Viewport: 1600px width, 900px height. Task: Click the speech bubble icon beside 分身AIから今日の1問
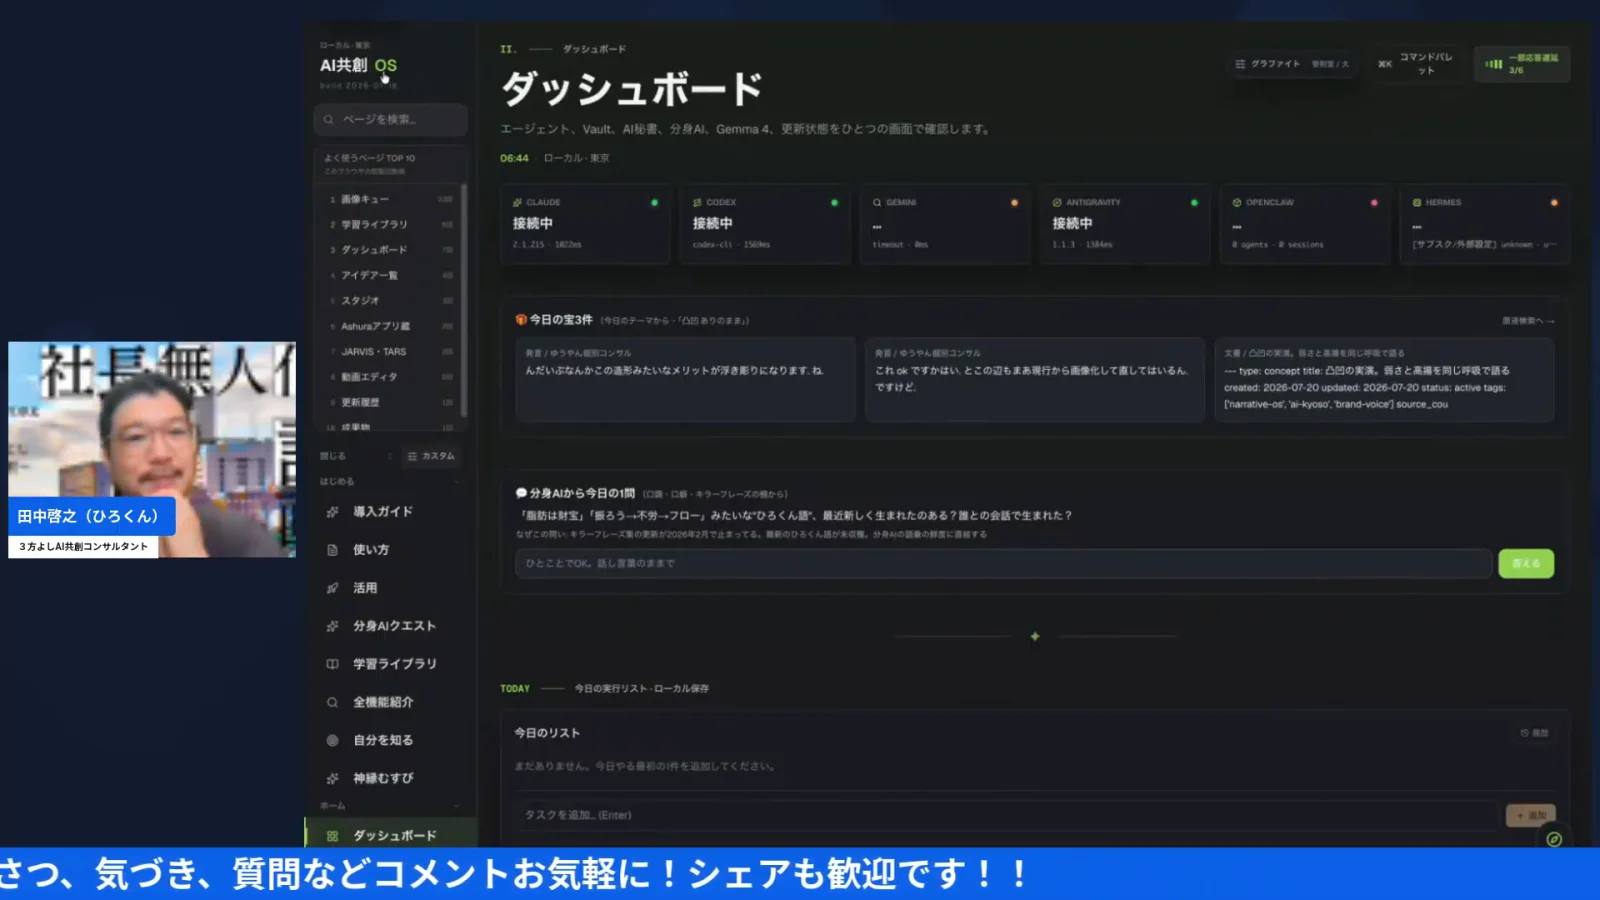pos(521,493)
